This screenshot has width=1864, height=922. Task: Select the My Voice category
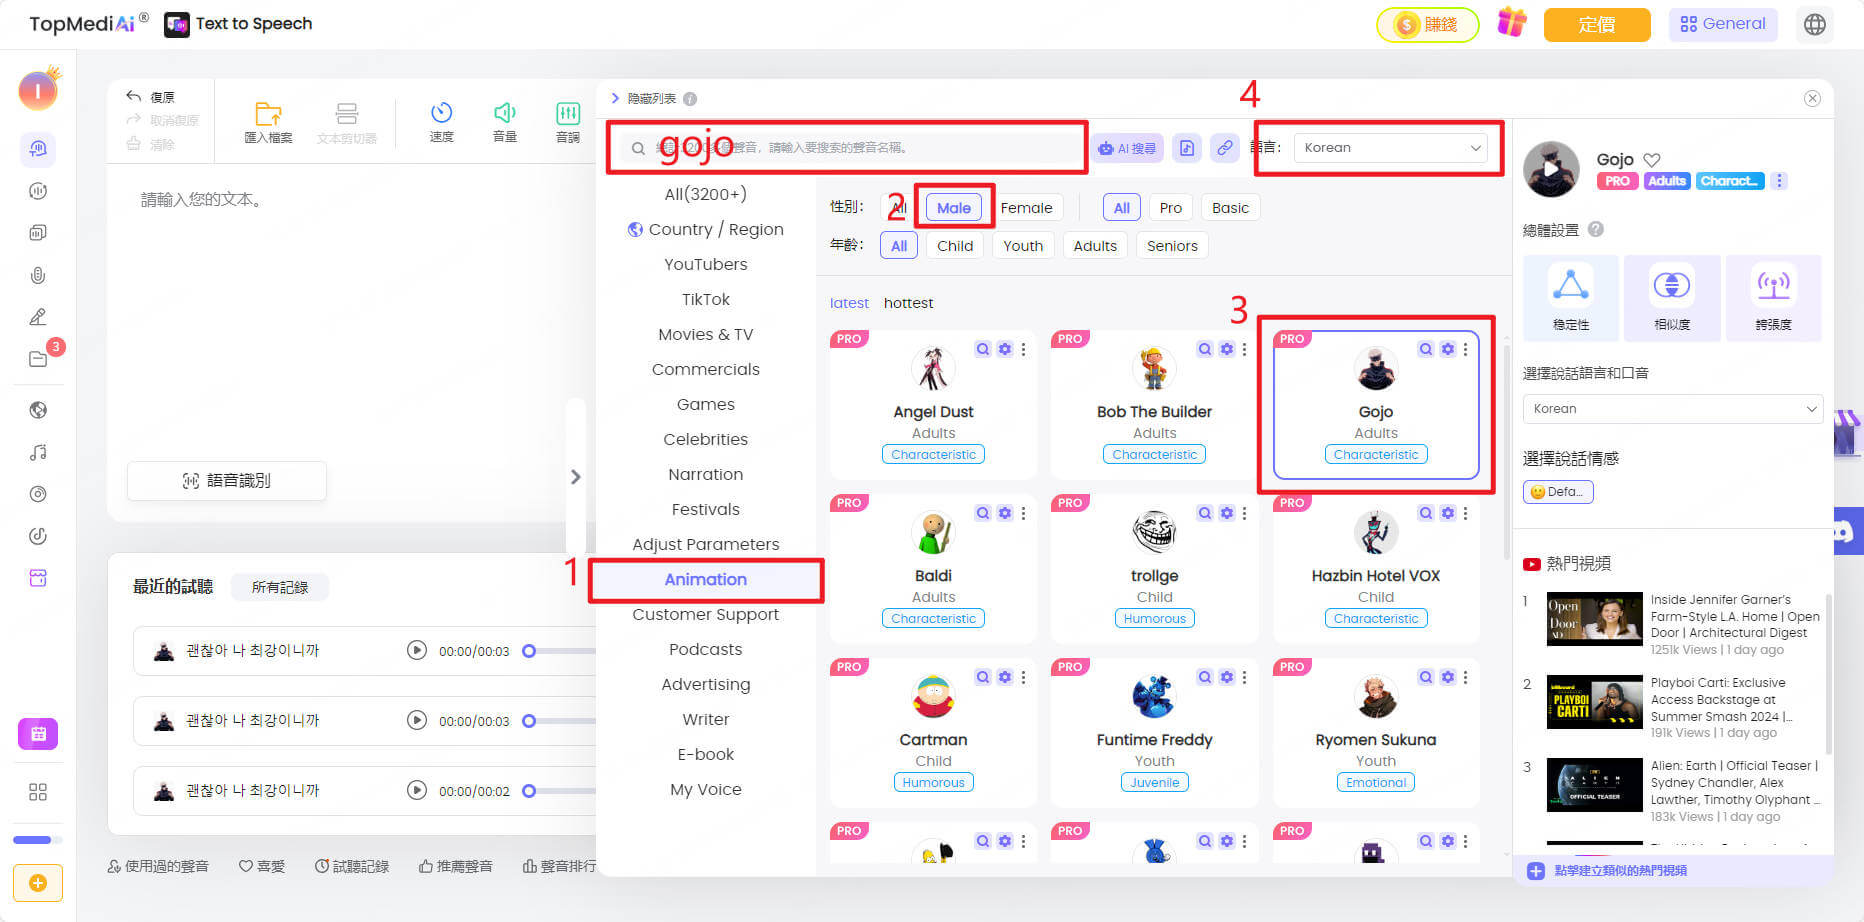[x=706, y=789]
